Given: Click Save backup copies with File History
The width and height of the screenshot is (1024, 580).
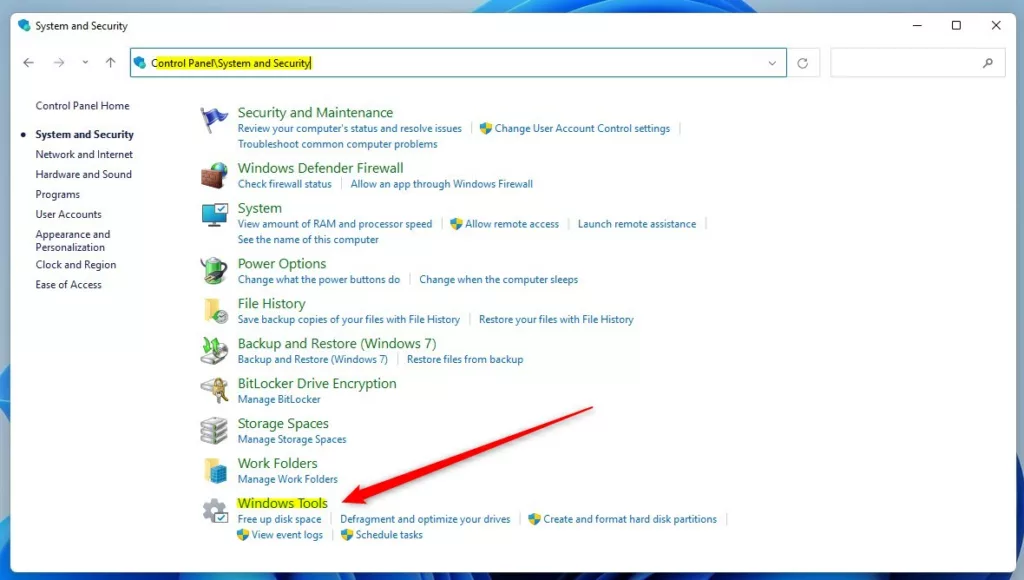Looking at the screenshot, I should [x=349, y=319].
